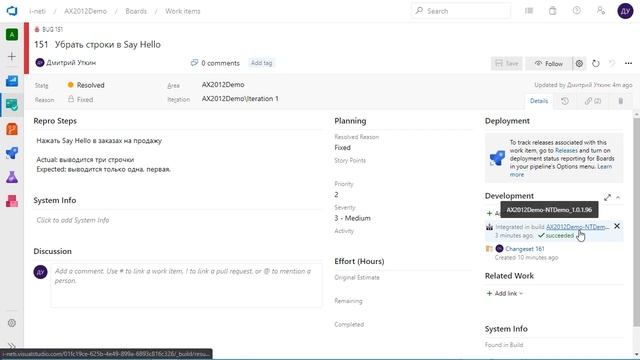Go to Work items breadcrumb

(x=183, y=11)
